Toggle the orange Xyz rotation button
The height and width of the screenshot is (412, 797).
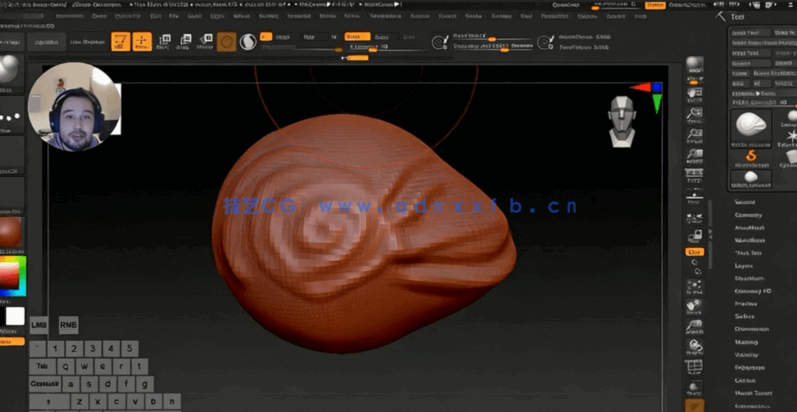click(x=694, y=252)
